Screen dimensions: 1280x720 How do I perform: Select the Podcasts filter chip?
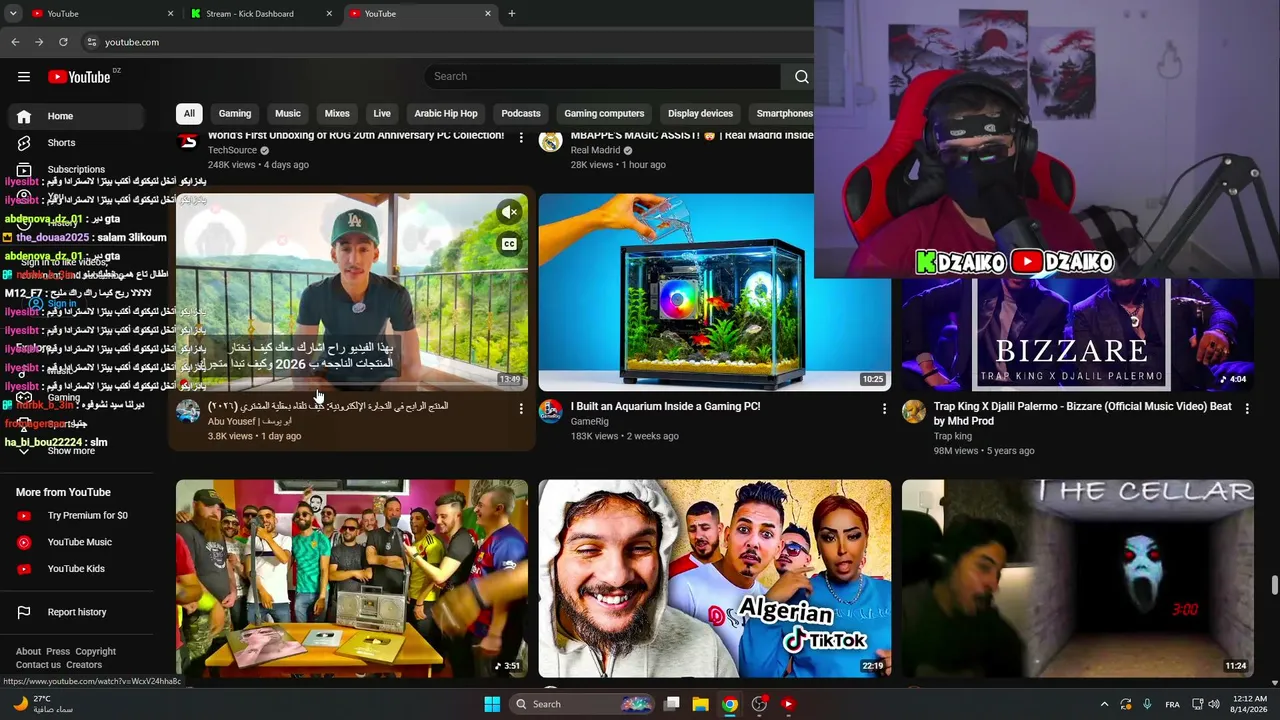[521, 113]
